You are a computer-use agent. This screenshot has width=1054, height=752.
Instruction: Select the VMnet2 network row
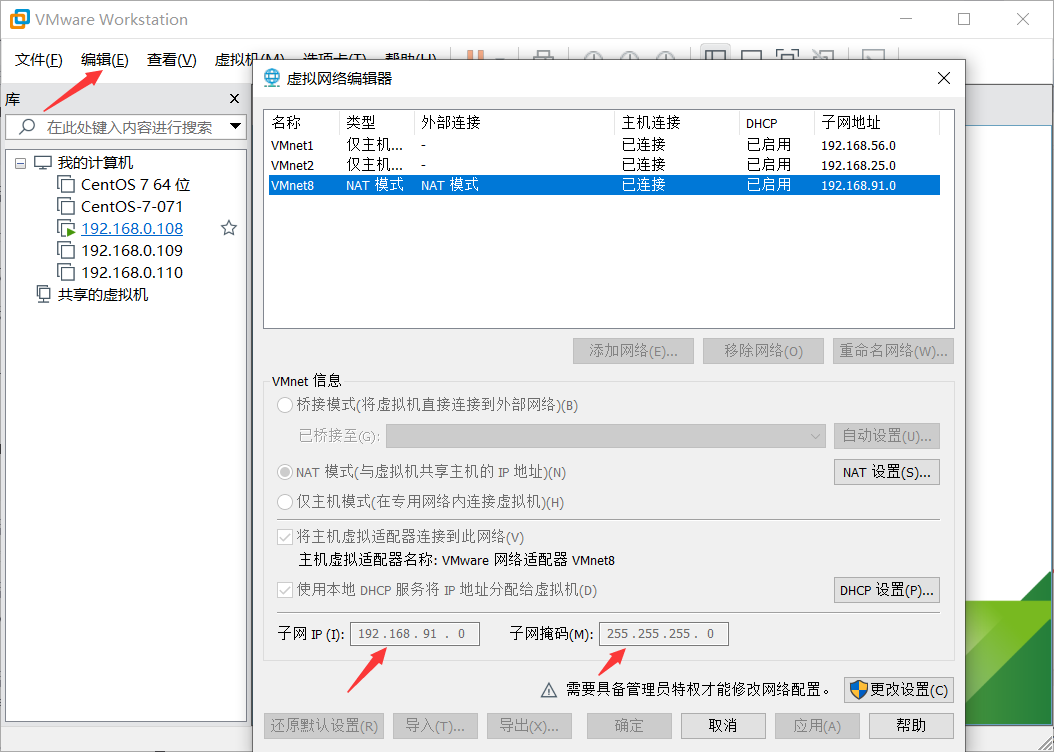[604, 165]
